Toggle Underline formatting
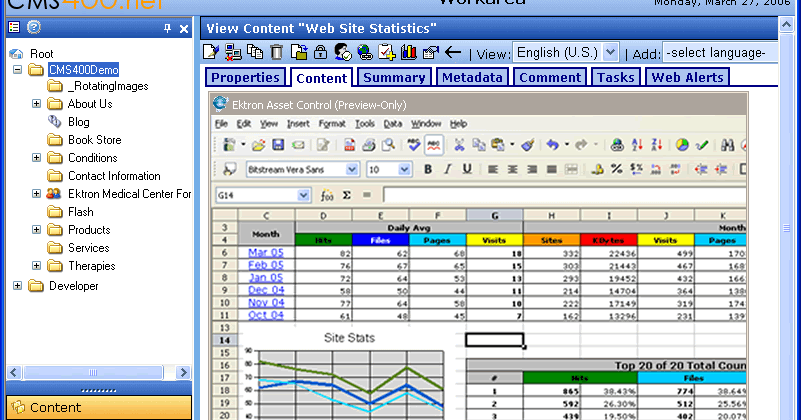 tap(467, 169)
